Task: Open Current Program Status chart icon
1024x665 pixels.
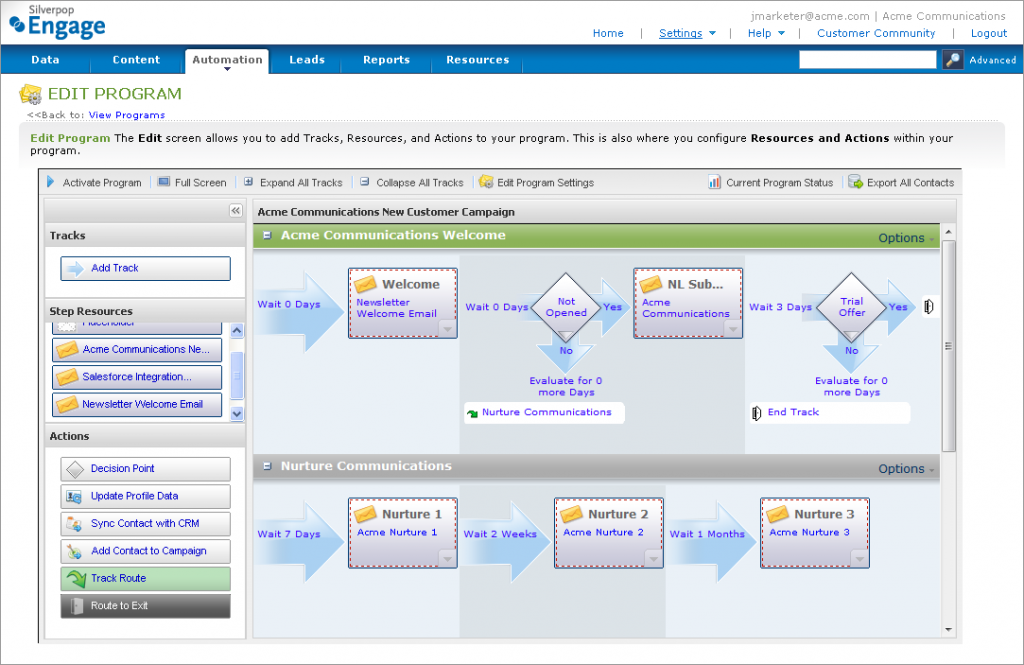Action: pyautogui.click(x=714, y=182)
